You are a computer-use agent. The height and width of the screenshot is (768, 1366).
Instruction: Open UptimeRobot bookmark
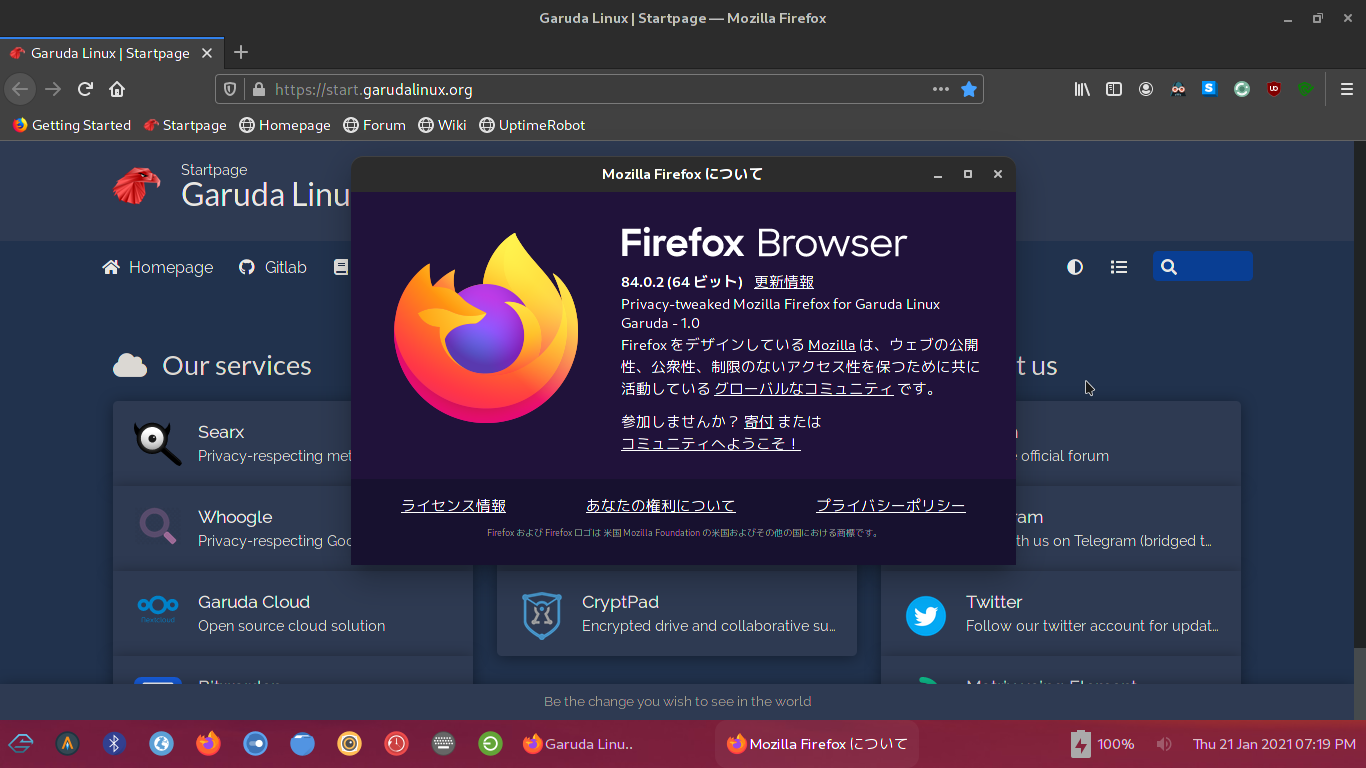(x=532, y=125)
